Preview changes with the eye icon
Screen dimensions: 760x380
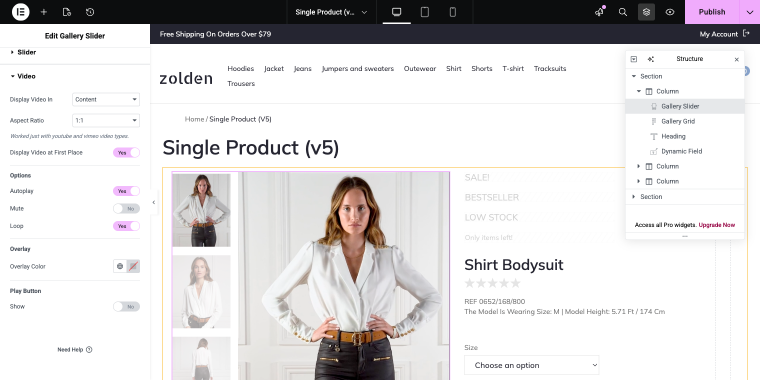pyautogui.click(x=670, y=12)
